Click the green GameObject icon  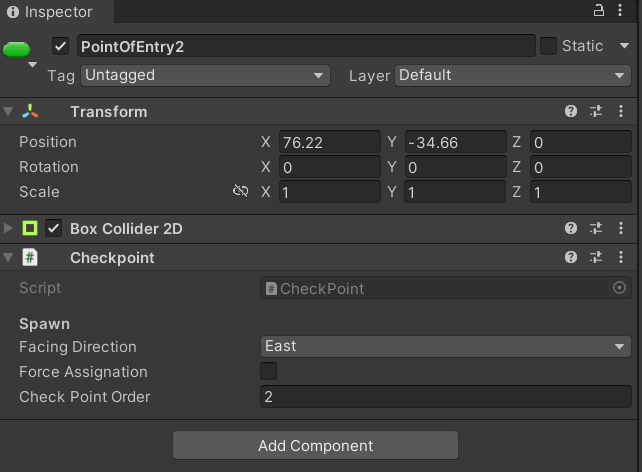17,50
